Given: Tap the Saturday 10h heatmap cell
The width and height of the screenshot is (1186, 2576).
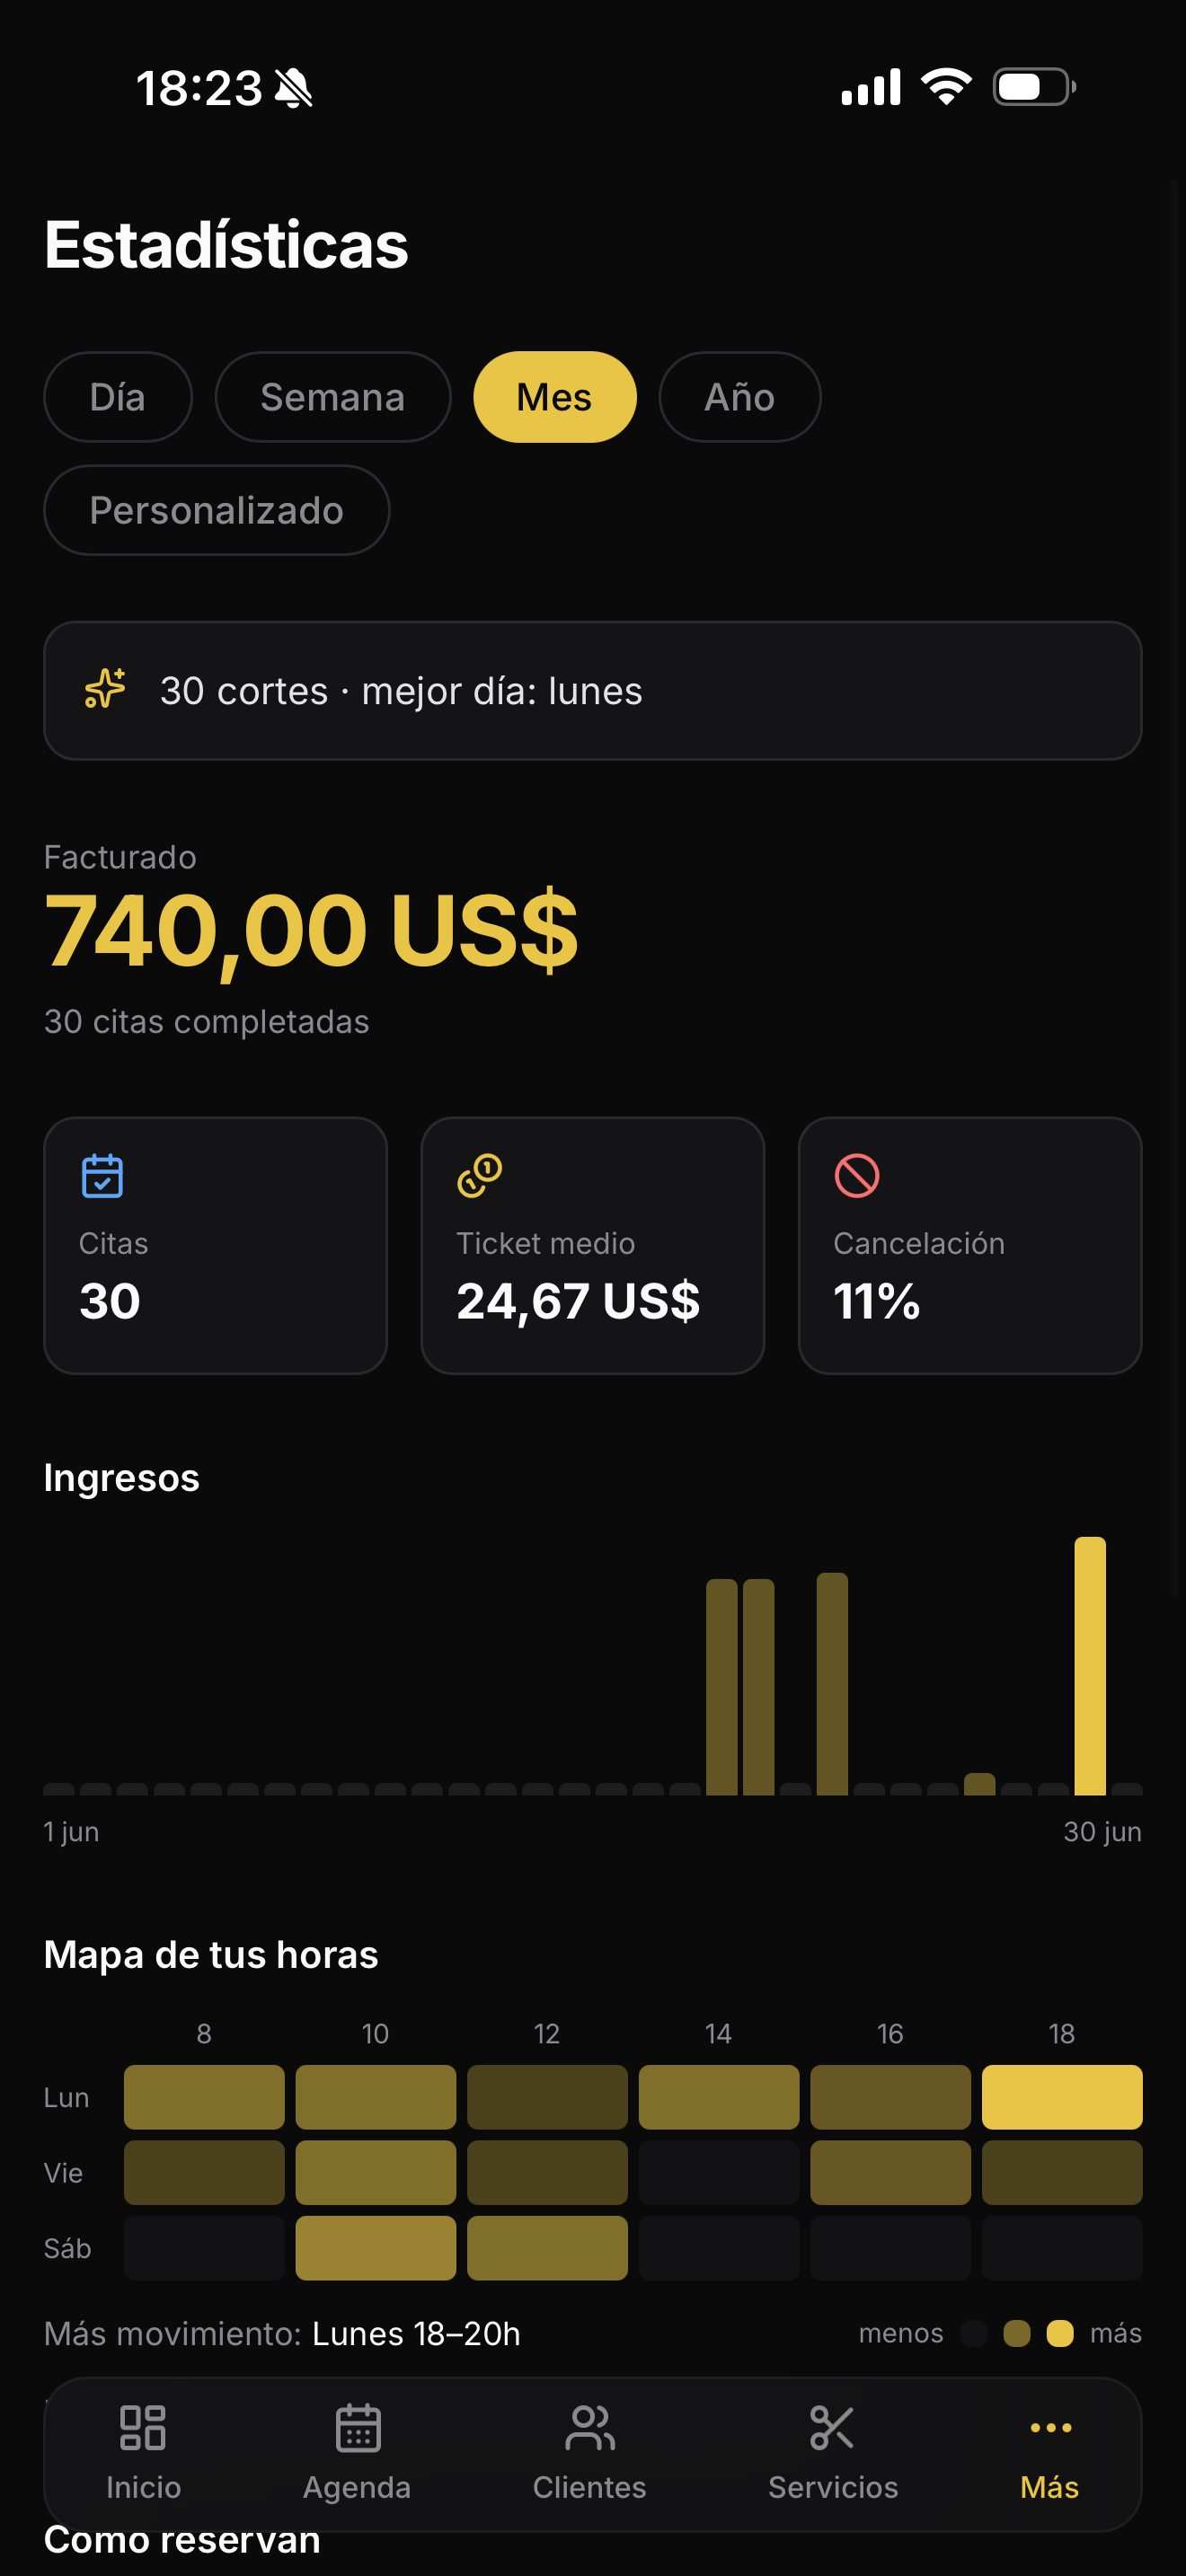Looking at the screenshot, I should (x=376, y=2248).
